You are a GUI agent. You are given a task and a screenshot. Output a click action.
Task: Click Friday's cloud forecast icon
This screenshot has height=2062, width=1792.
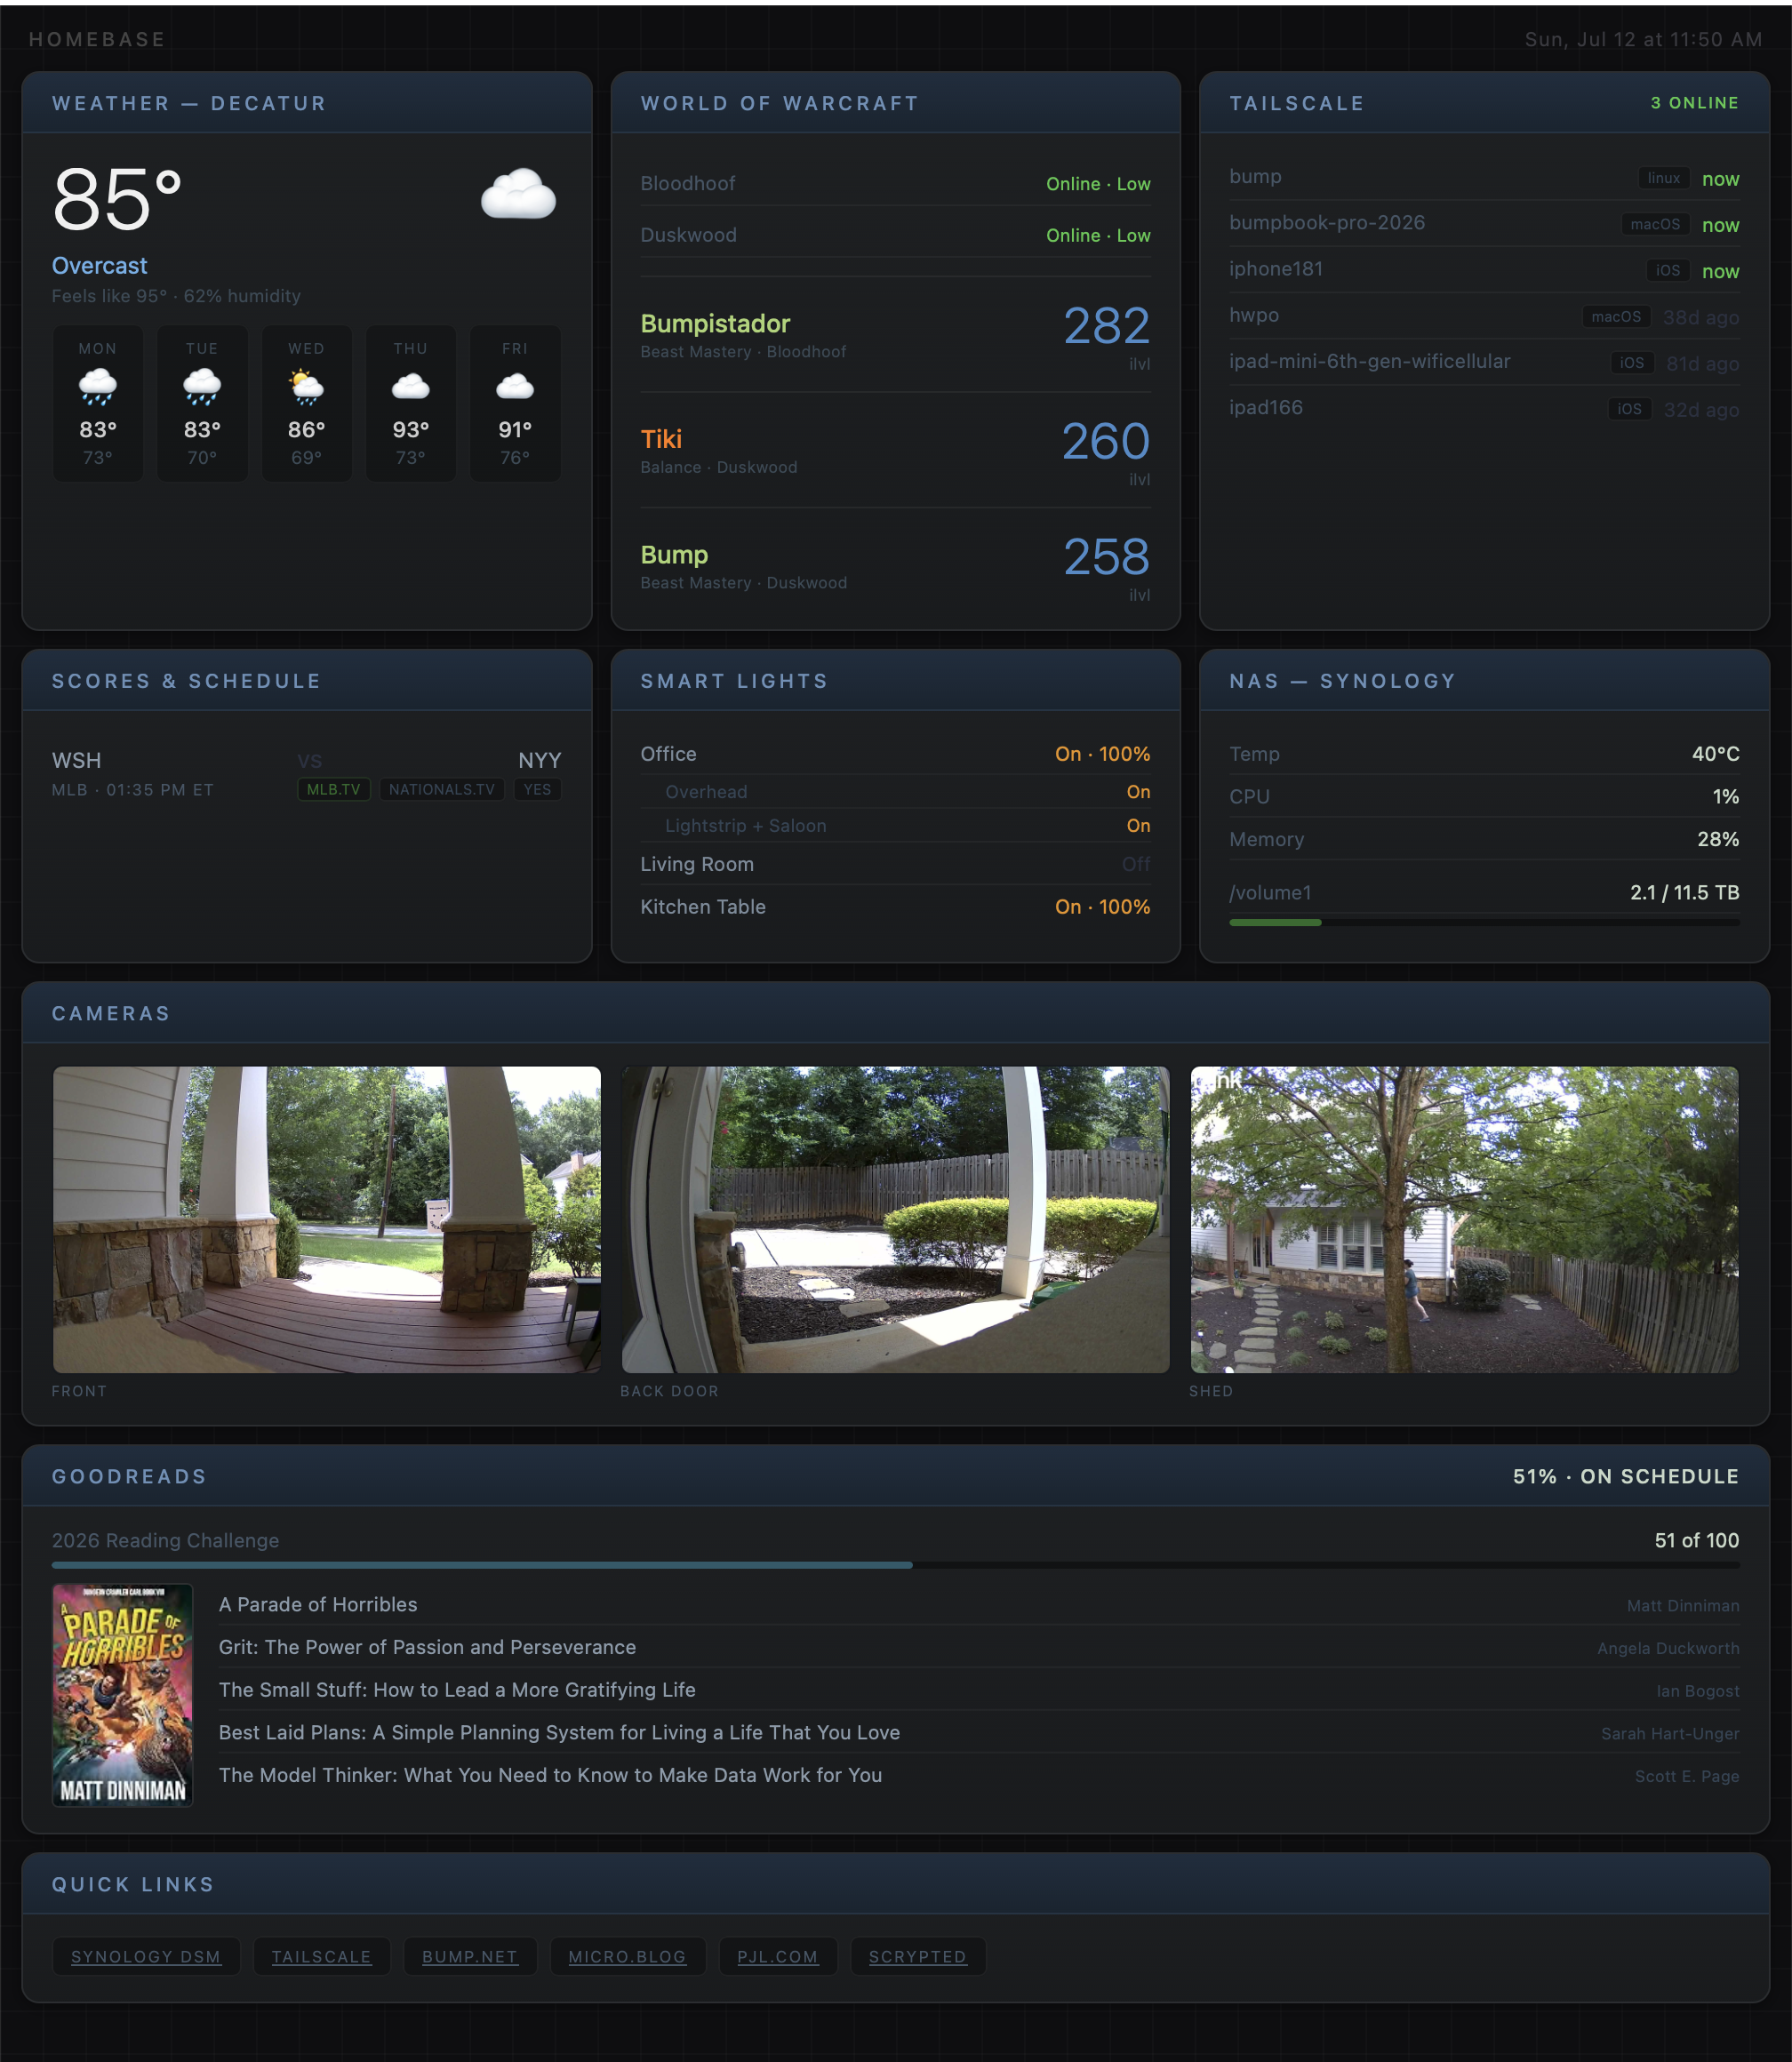(x=515, y=386)
